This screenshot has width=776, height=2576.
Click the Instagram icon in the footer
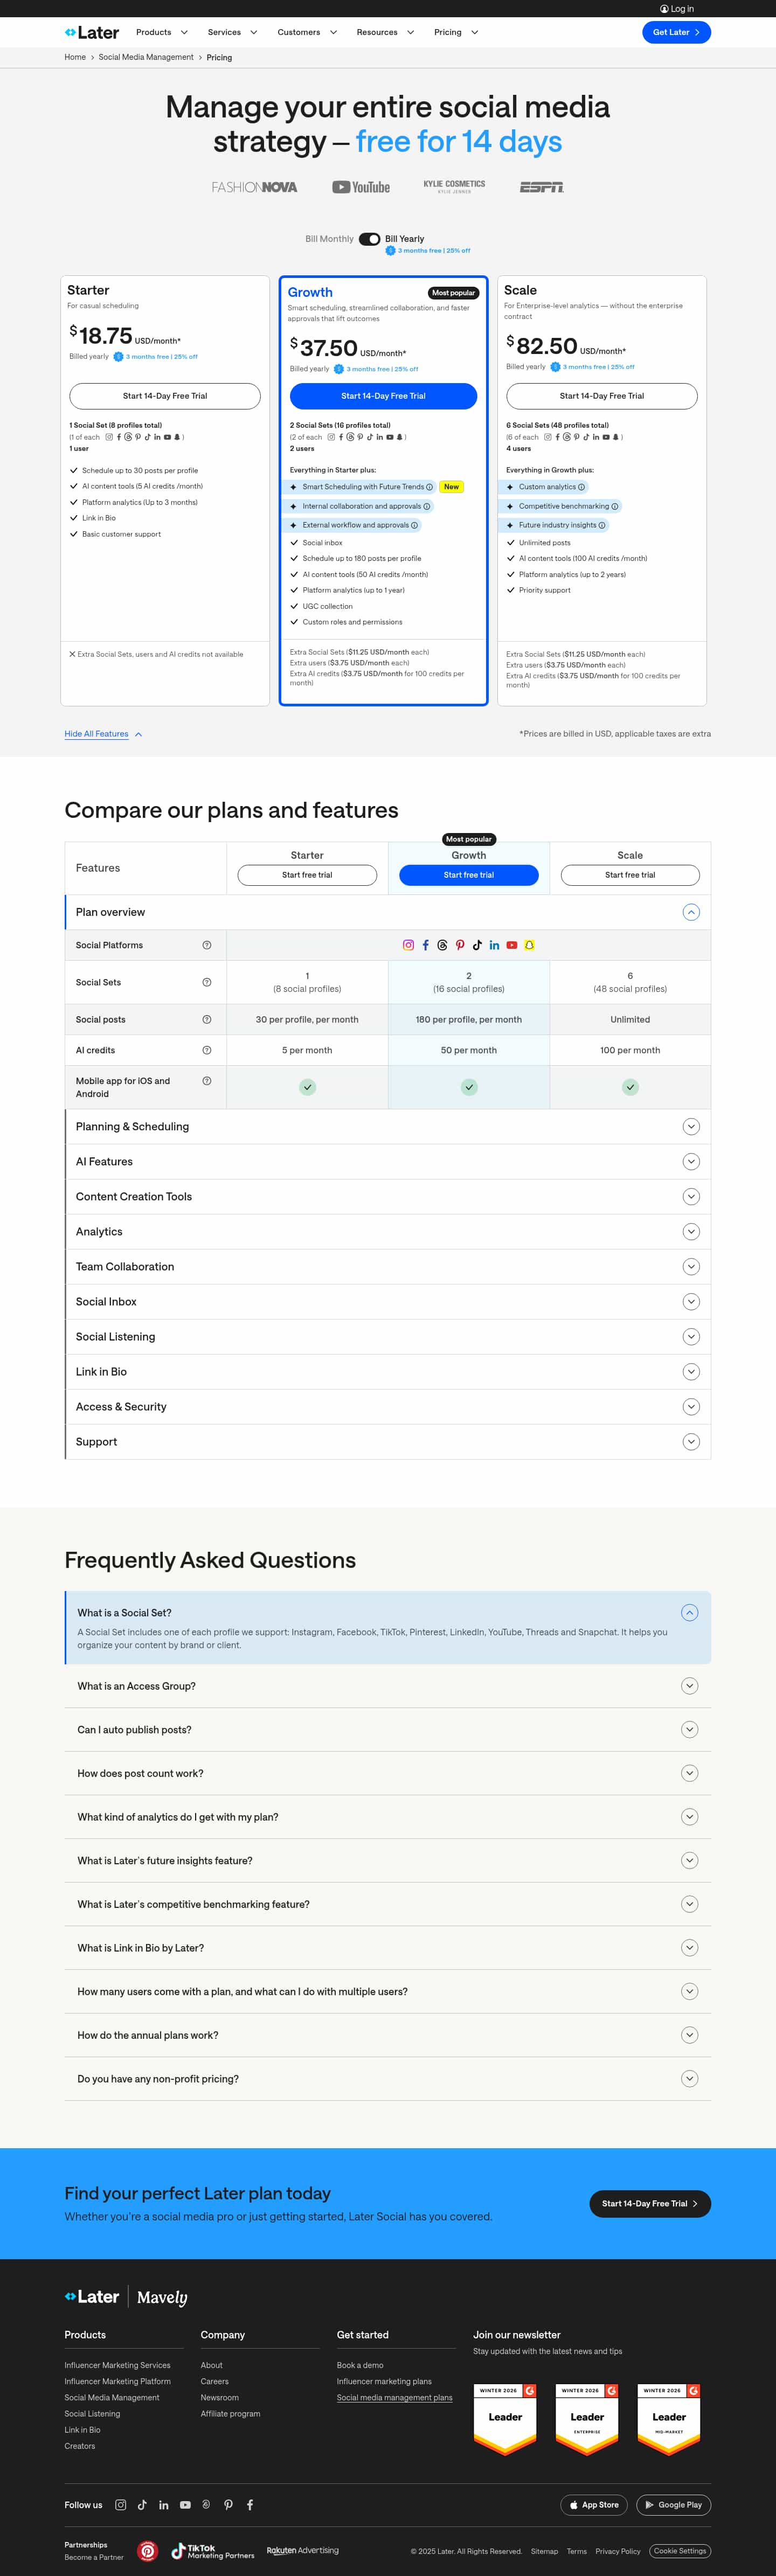(x=121, y=2505)
